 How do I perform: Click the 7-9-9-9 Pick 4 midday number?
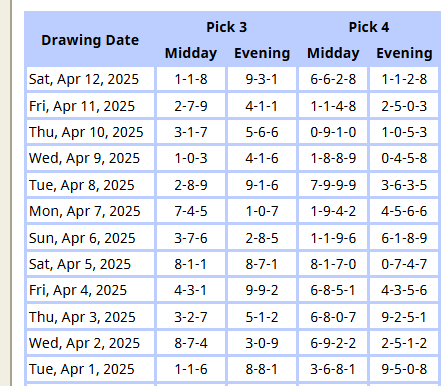click(x=333, y=185)
